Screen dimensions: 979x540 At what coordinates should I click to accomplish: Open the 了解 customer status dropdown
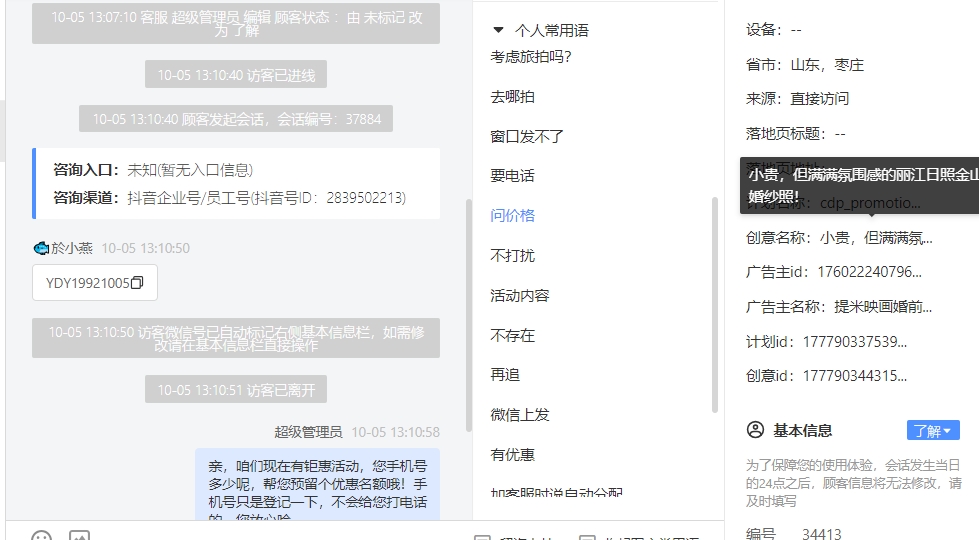click(x=933, y=431)
